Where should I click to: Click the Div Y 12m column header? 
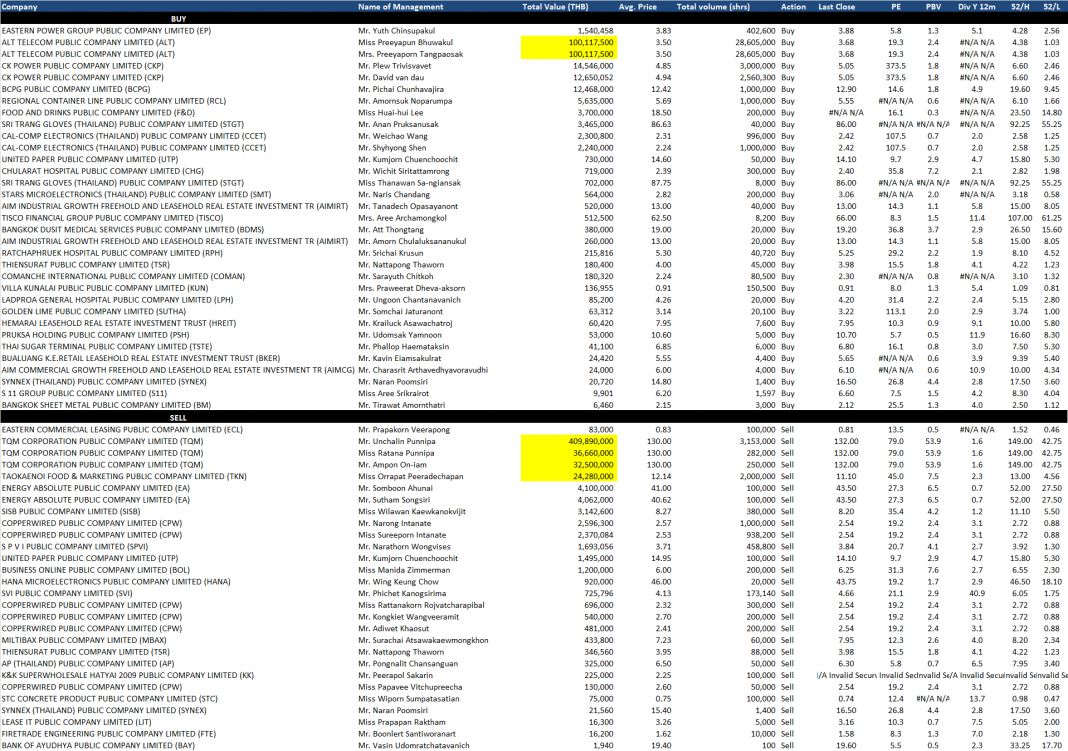976,6
